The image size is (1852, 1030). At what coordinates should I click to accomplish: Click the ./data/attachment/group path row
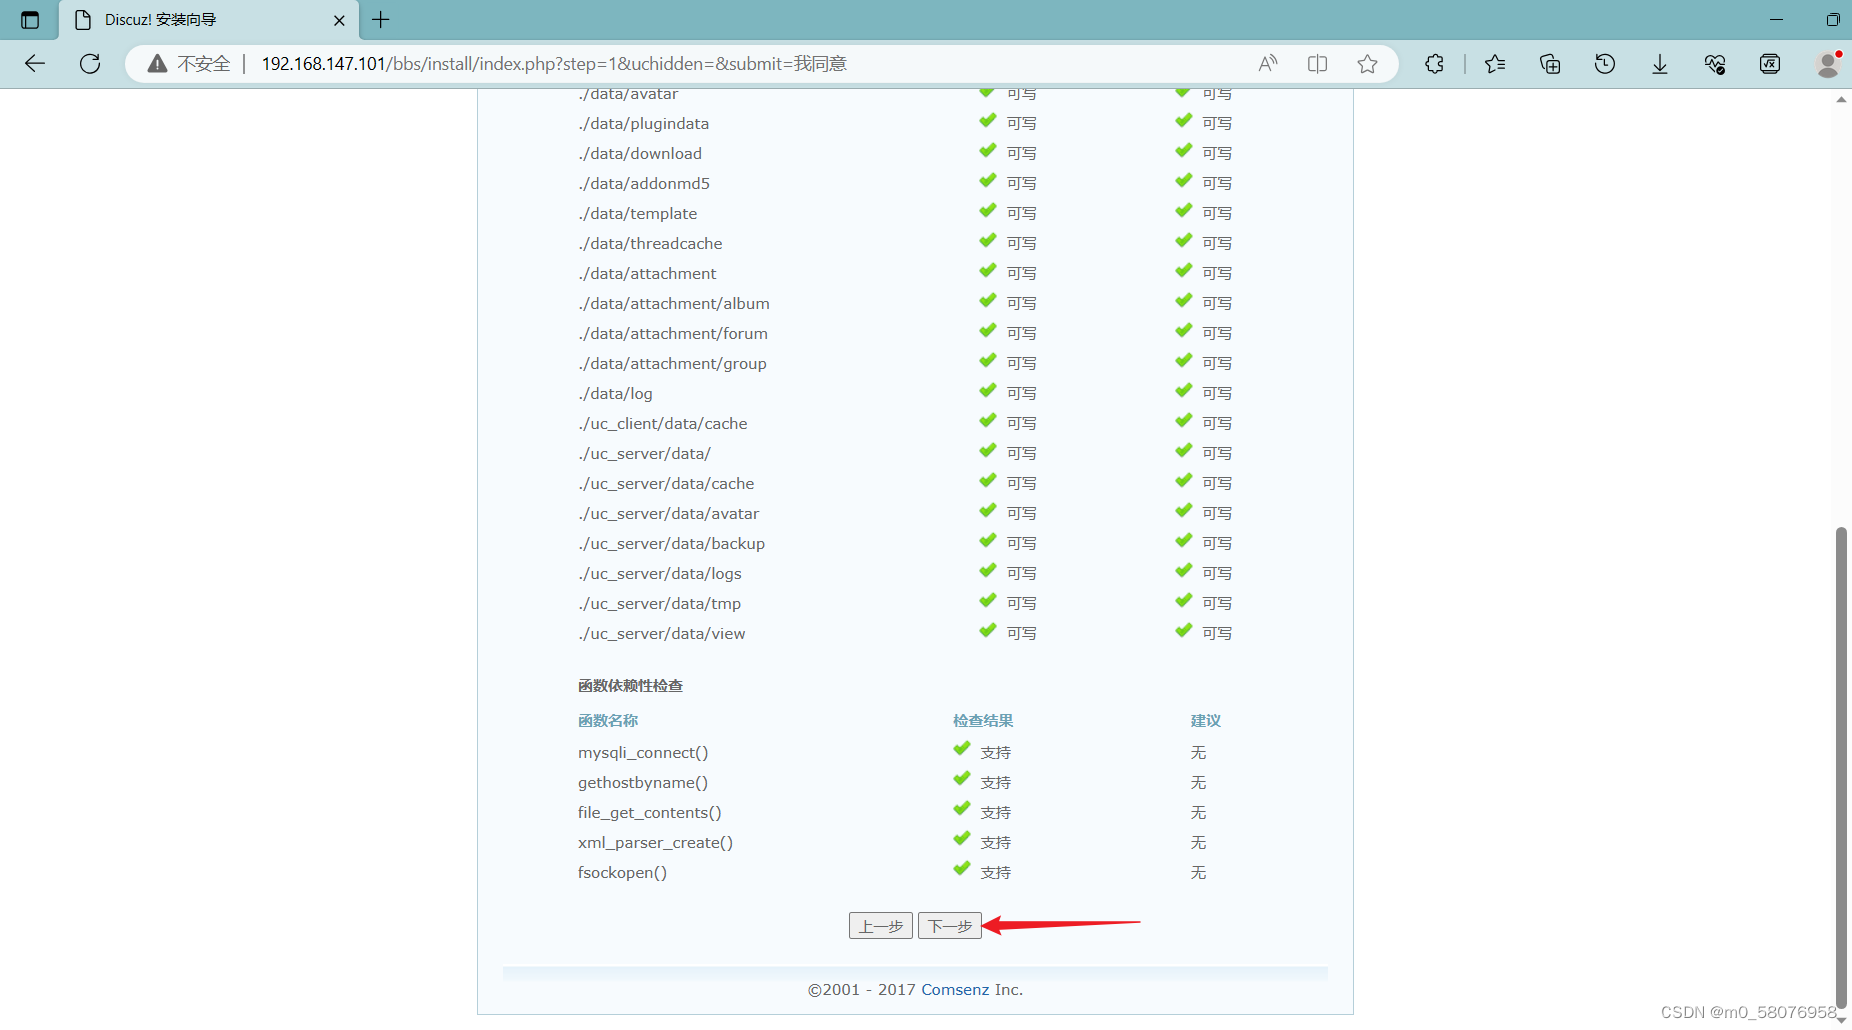672,364
